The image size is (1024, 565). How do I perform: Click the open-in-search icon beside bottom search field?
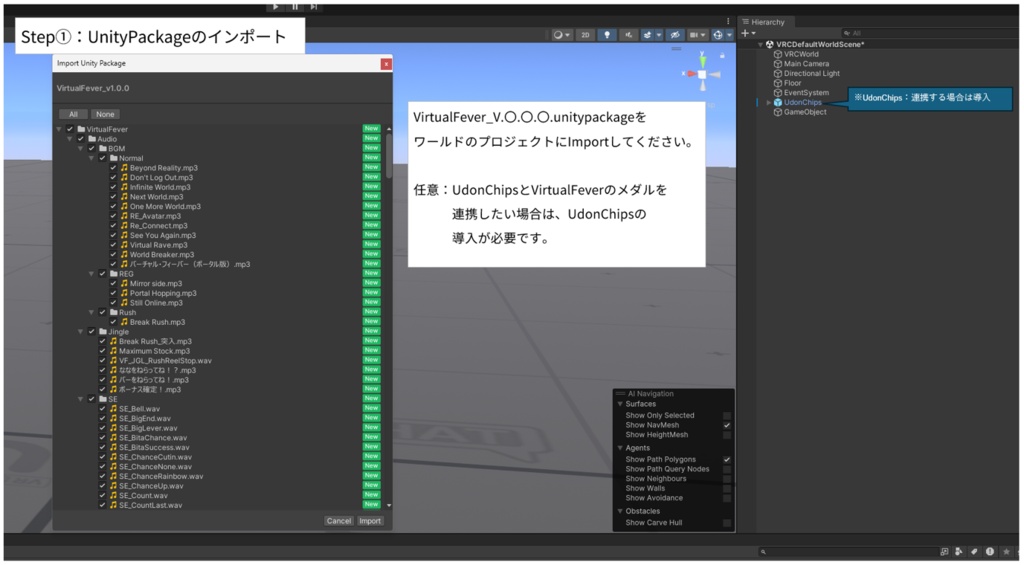click(x=944, y=551)
